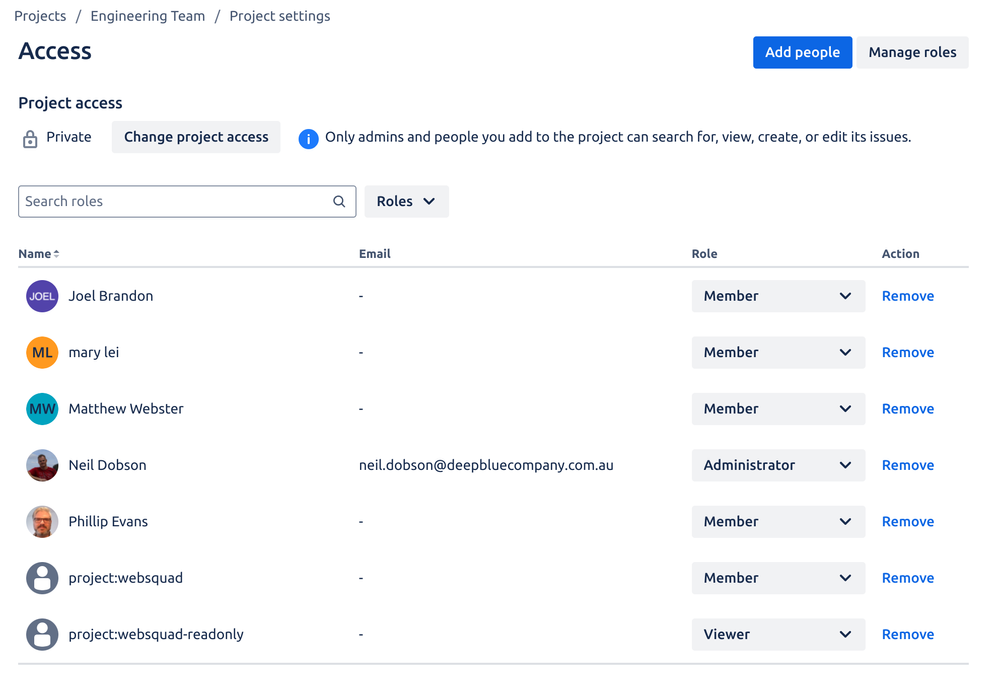Open Manage roles
998x680 pixels.
tap(912, 52)
